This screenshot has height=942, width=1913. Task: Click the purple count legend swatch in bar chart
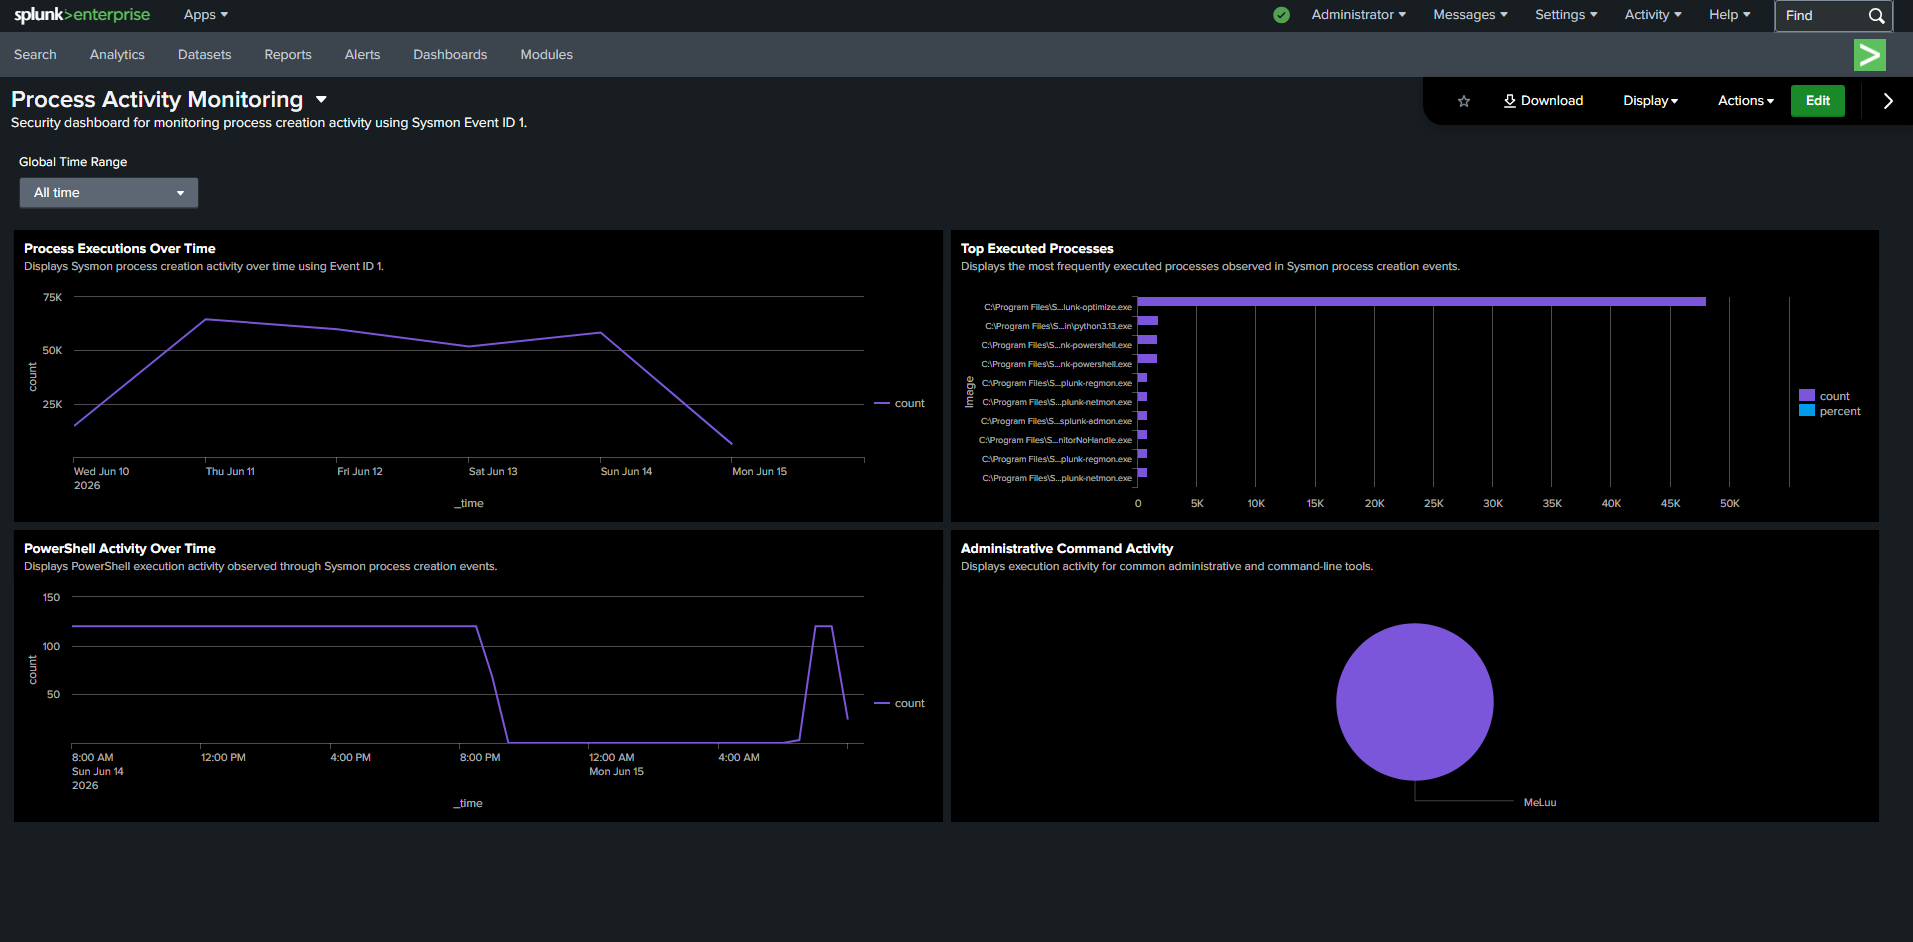click(1806, 396)
